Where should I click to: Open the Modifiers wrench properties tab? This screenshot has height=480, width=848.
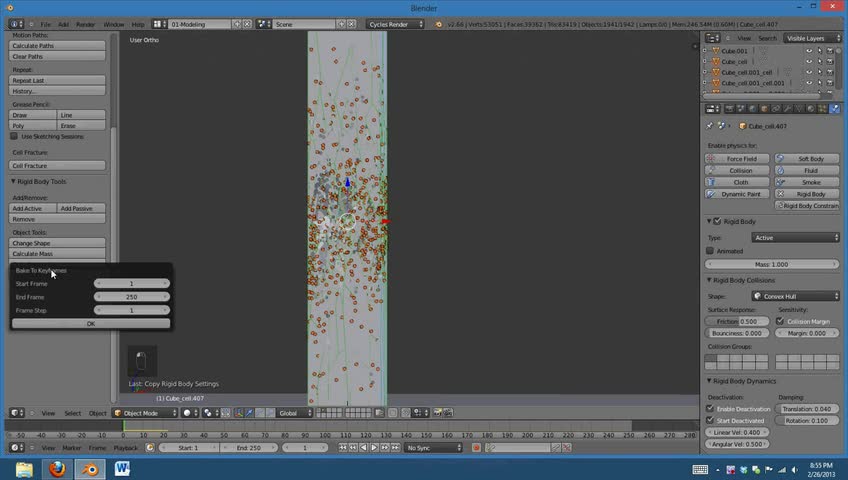click(x=787, y=109)
